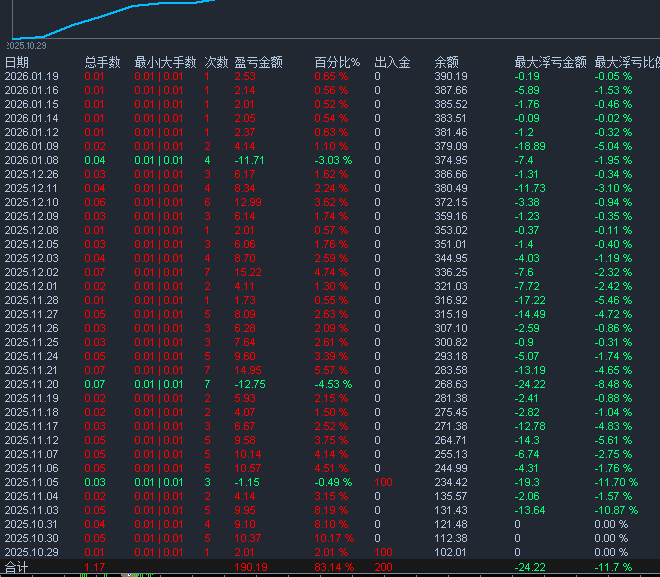The width and height of the screenshot is (660, 577).
Task: Click the 2025.10.29 chart date label
Action: pos(27,45)
